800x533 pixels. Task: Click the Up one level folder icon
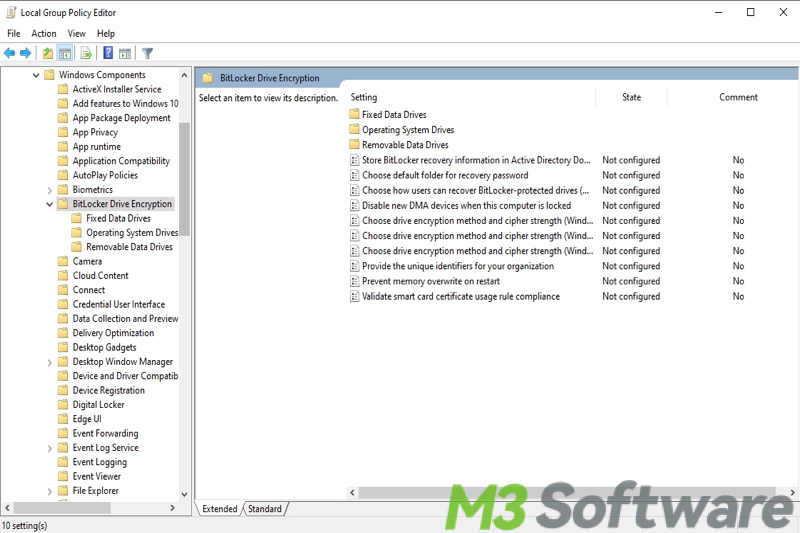point(48,53)
